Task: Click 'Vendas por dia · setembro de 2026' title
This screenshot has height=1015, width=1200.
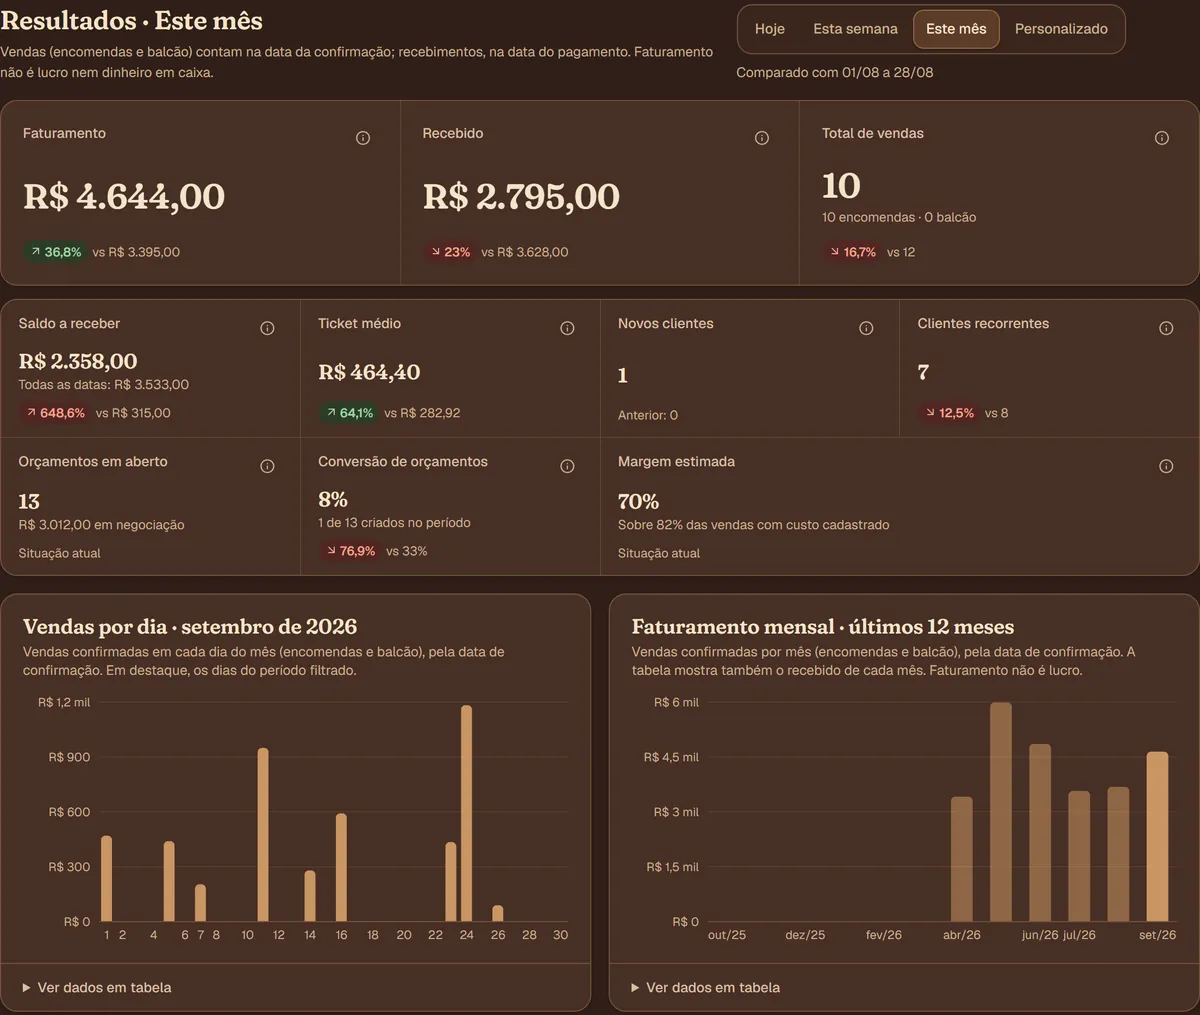Action: 190,627
